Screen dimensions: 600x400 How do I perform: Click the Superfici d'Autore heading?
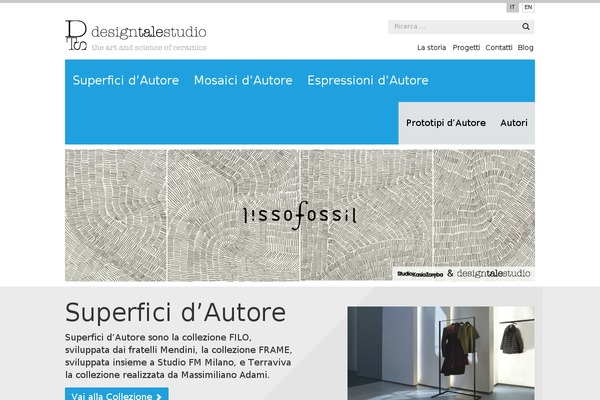[x=175, y=312]
